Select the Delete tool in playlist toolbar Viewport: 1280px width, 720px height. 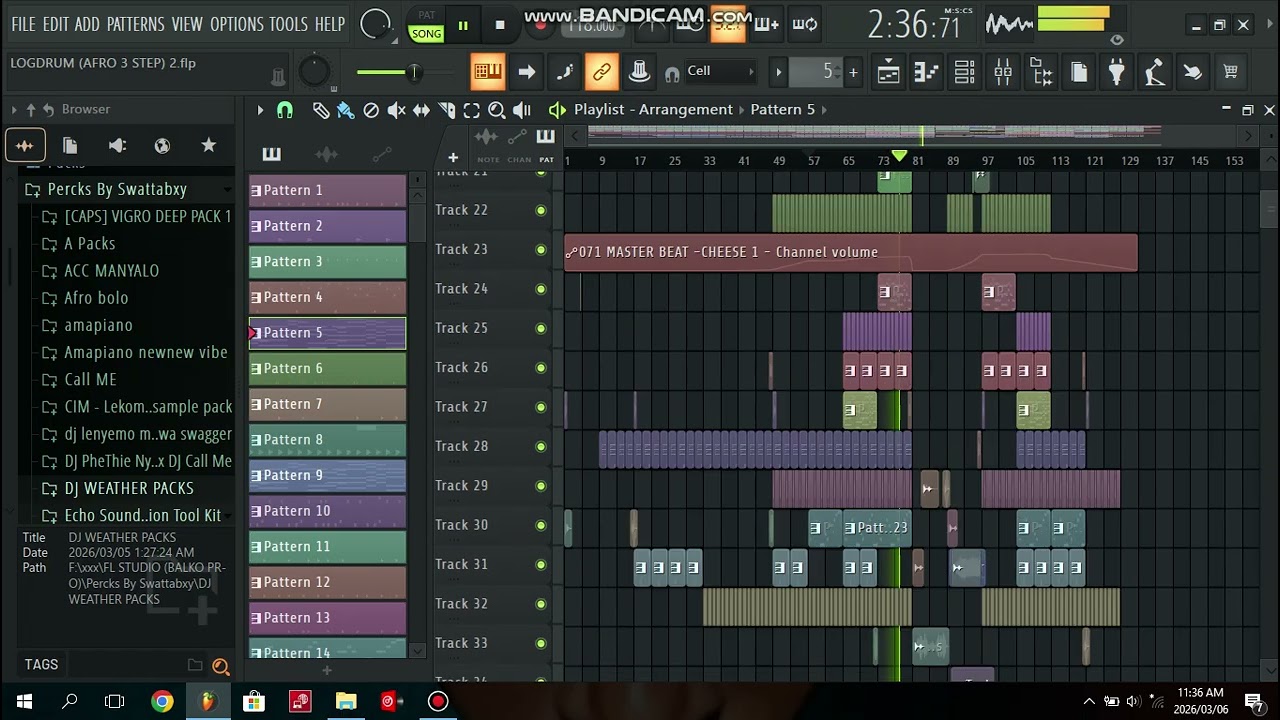pyautogui.click(x=371, y=110)
